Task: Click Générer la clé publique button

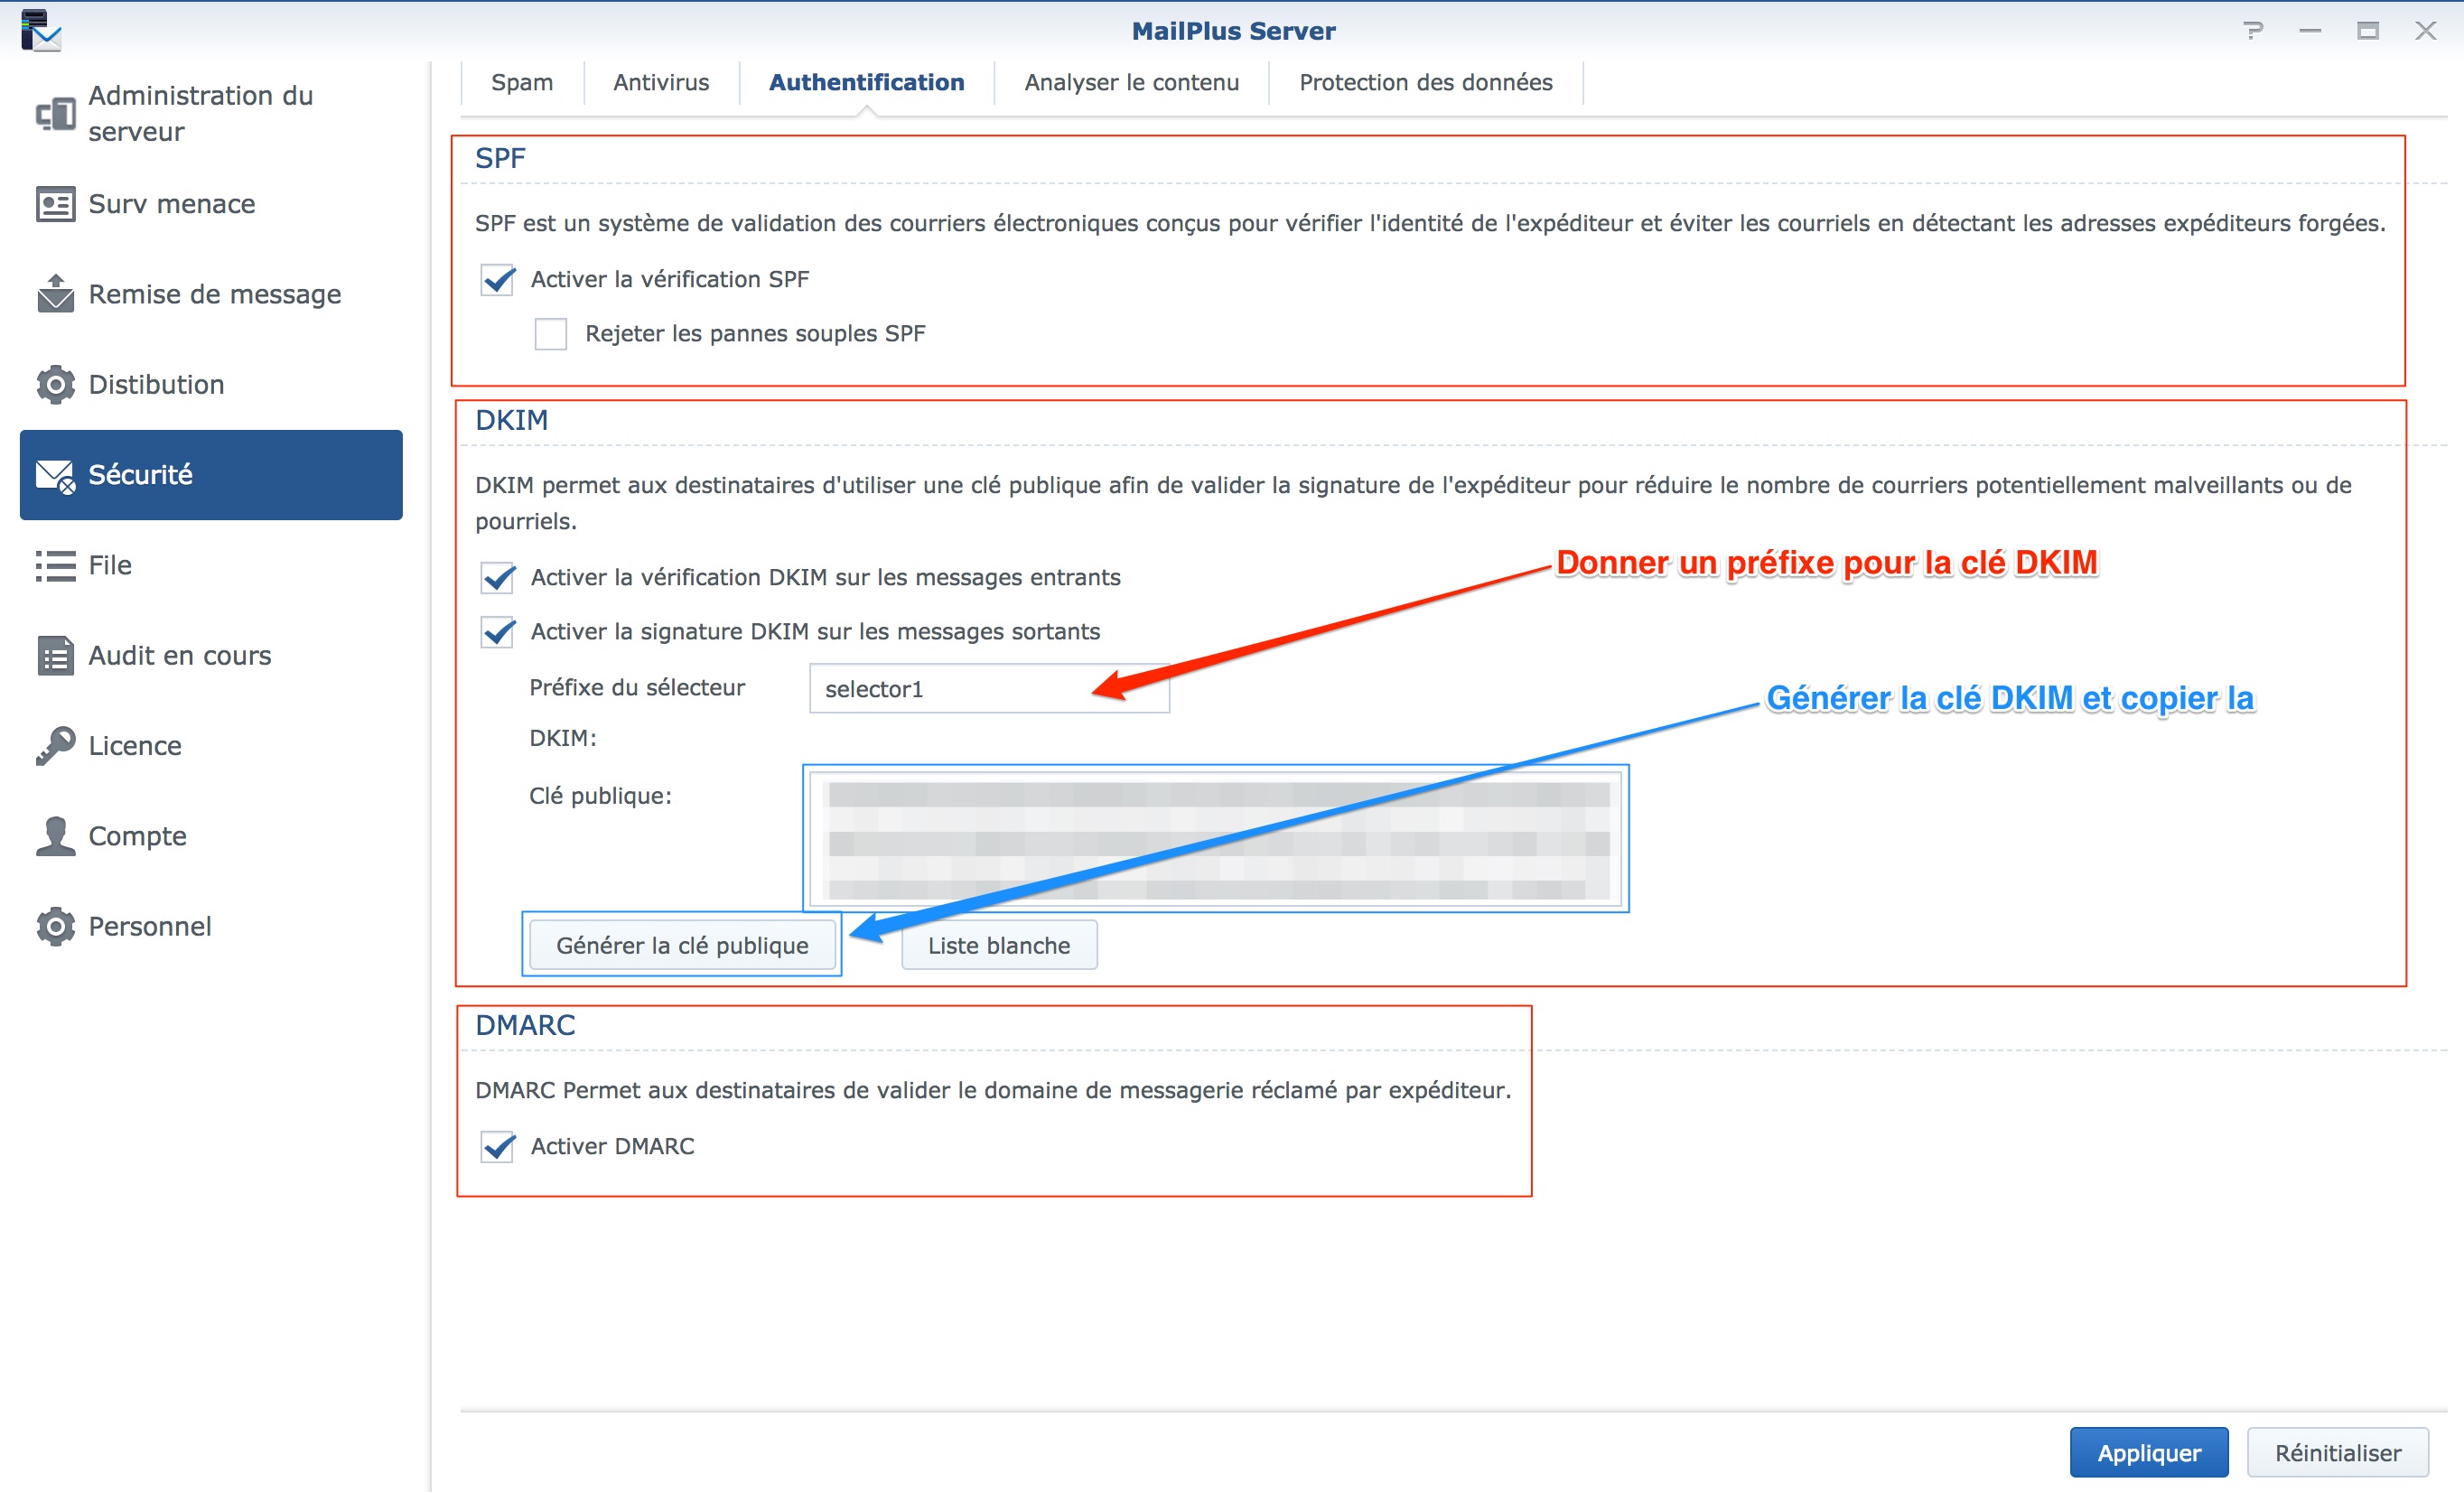Action: pyautogui.click(x=682, y=946)
